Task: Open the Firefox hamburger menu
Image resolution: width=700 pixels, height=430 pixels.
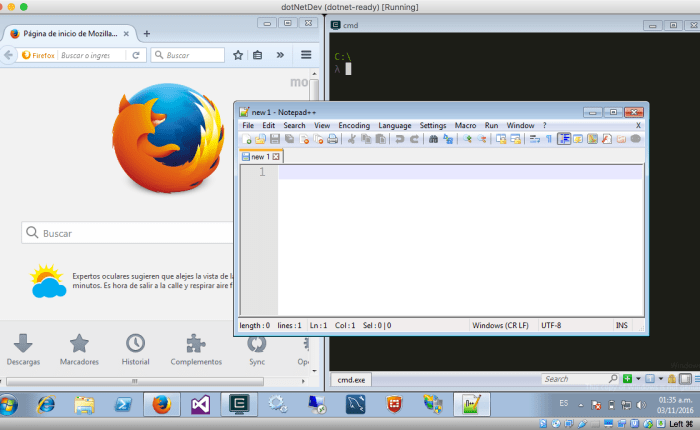Action: pyautogui.click(x=306, y=55)
